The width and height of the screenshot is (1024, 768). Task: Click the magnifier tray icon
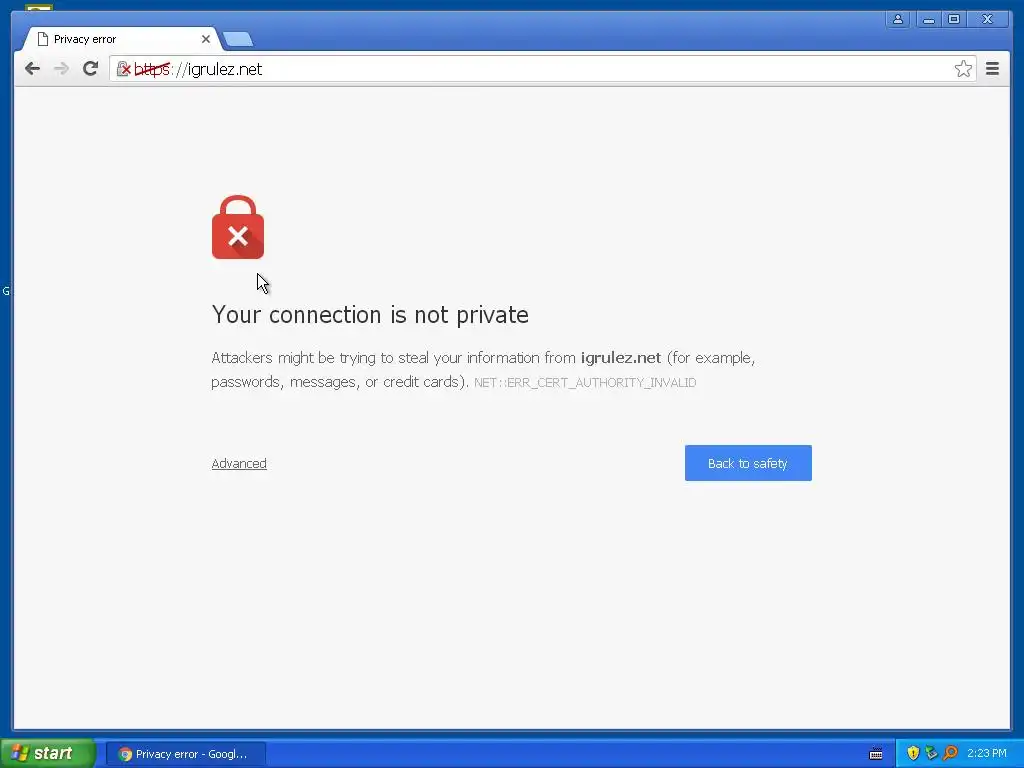(951, 754)
